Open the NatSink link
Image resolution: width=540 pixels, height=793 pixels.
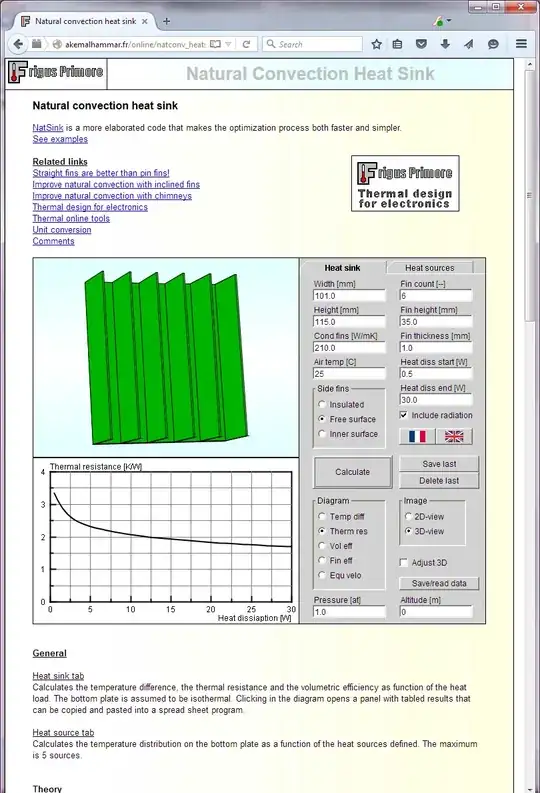coord(48,128)
